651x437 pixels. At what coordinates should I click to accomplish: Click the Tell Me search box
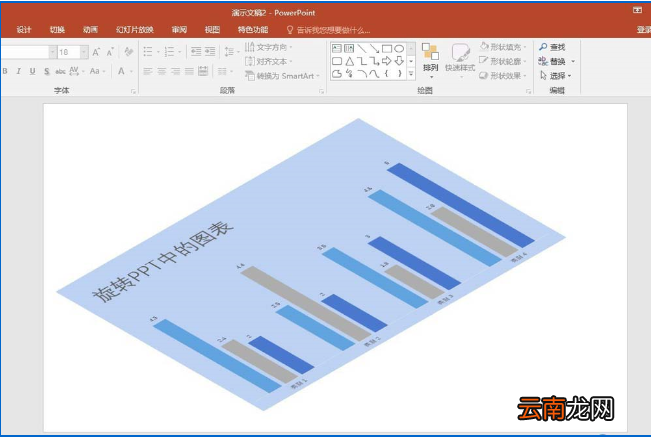(x=328, y=30)
